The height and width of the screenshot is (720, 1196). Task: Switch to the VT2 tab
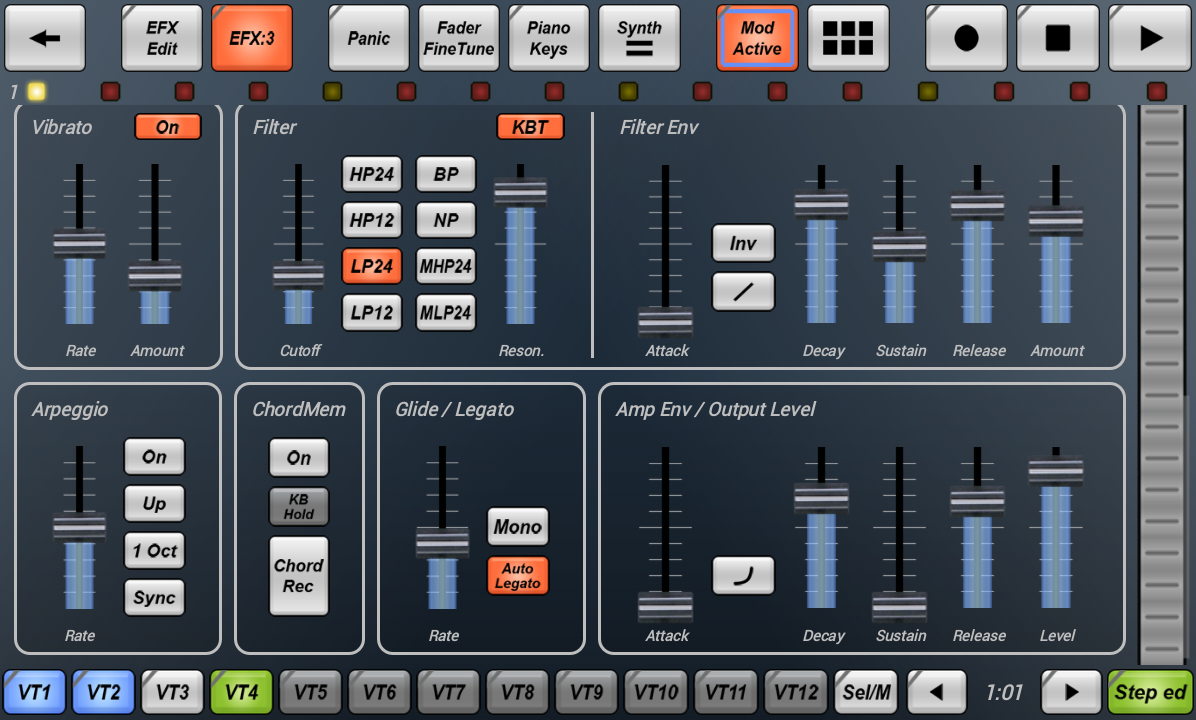tap(103, 692)
